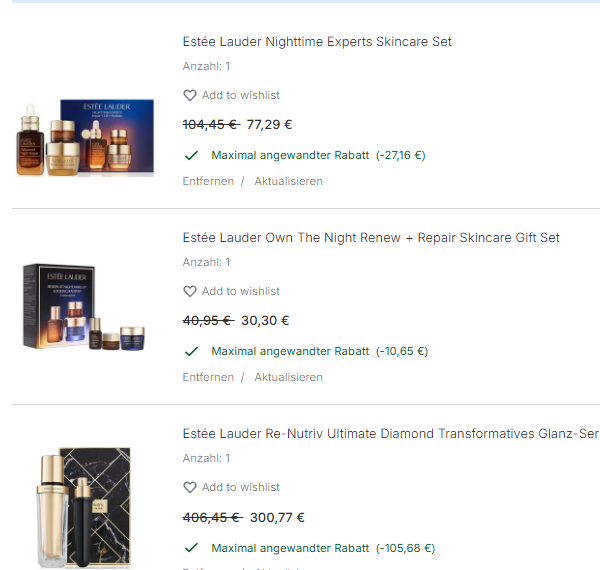The image size is (600, 570).
Task: Open Re-Nutriv Ultimate Diamond product title
Action: (391, 434)
